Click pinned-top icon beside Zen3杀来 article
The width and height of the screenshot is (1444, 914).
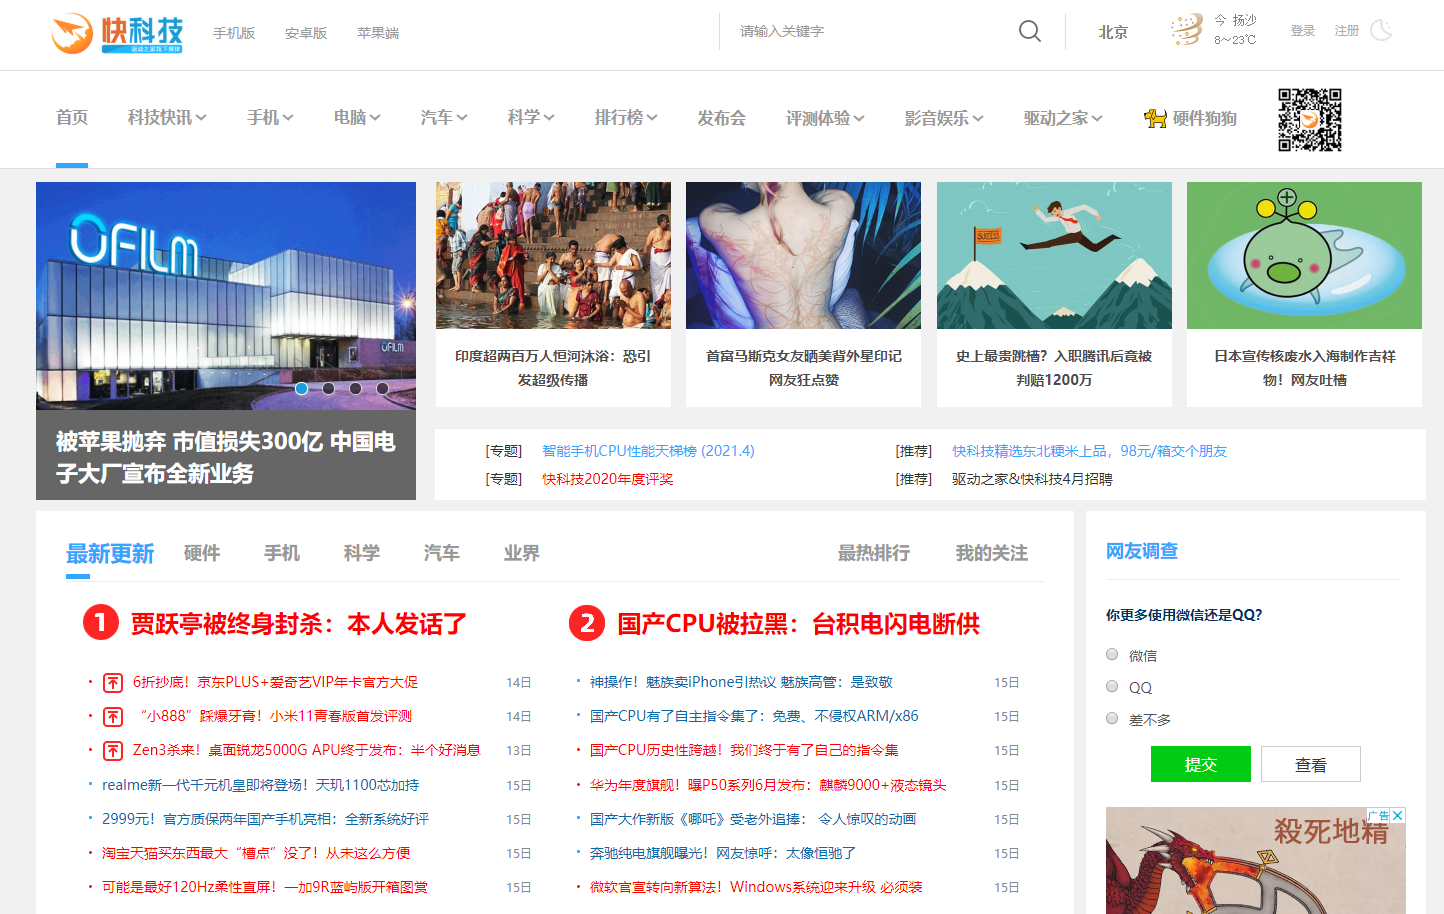[113, 750]
